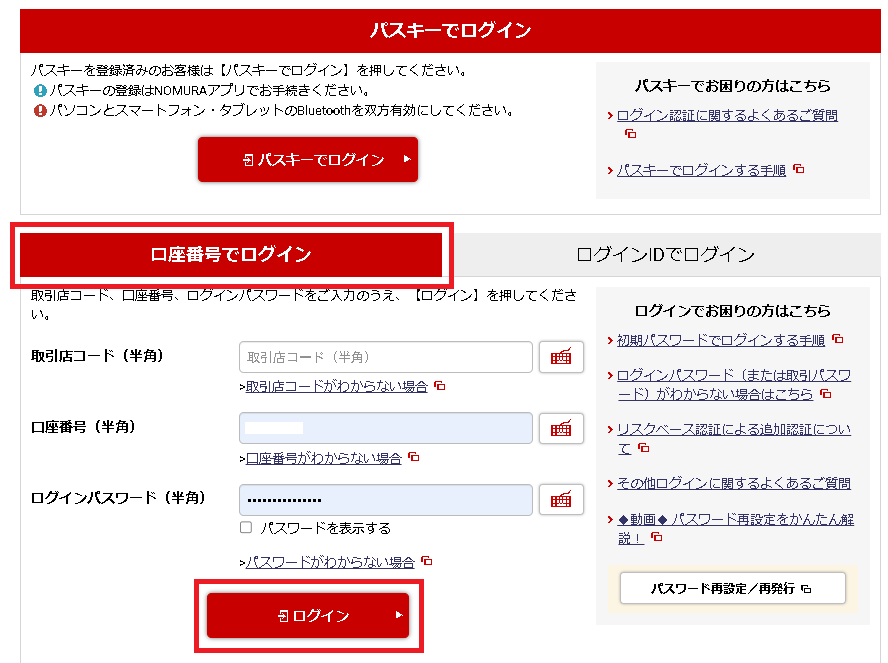Click external-link icon beside パスワードがわからない場合
The image size is (888, 663).
426,562
